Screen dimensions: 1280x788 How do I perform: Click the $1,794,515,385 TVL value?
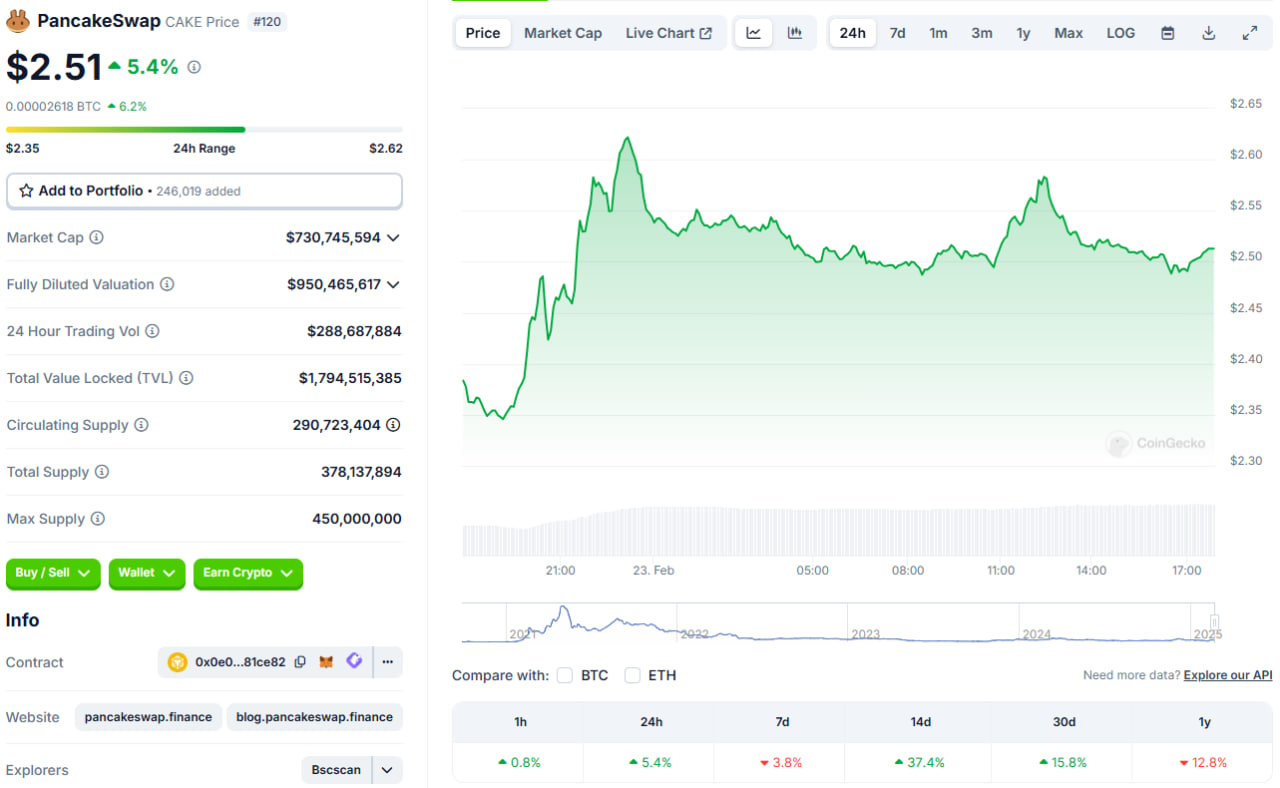click(350, 378)
